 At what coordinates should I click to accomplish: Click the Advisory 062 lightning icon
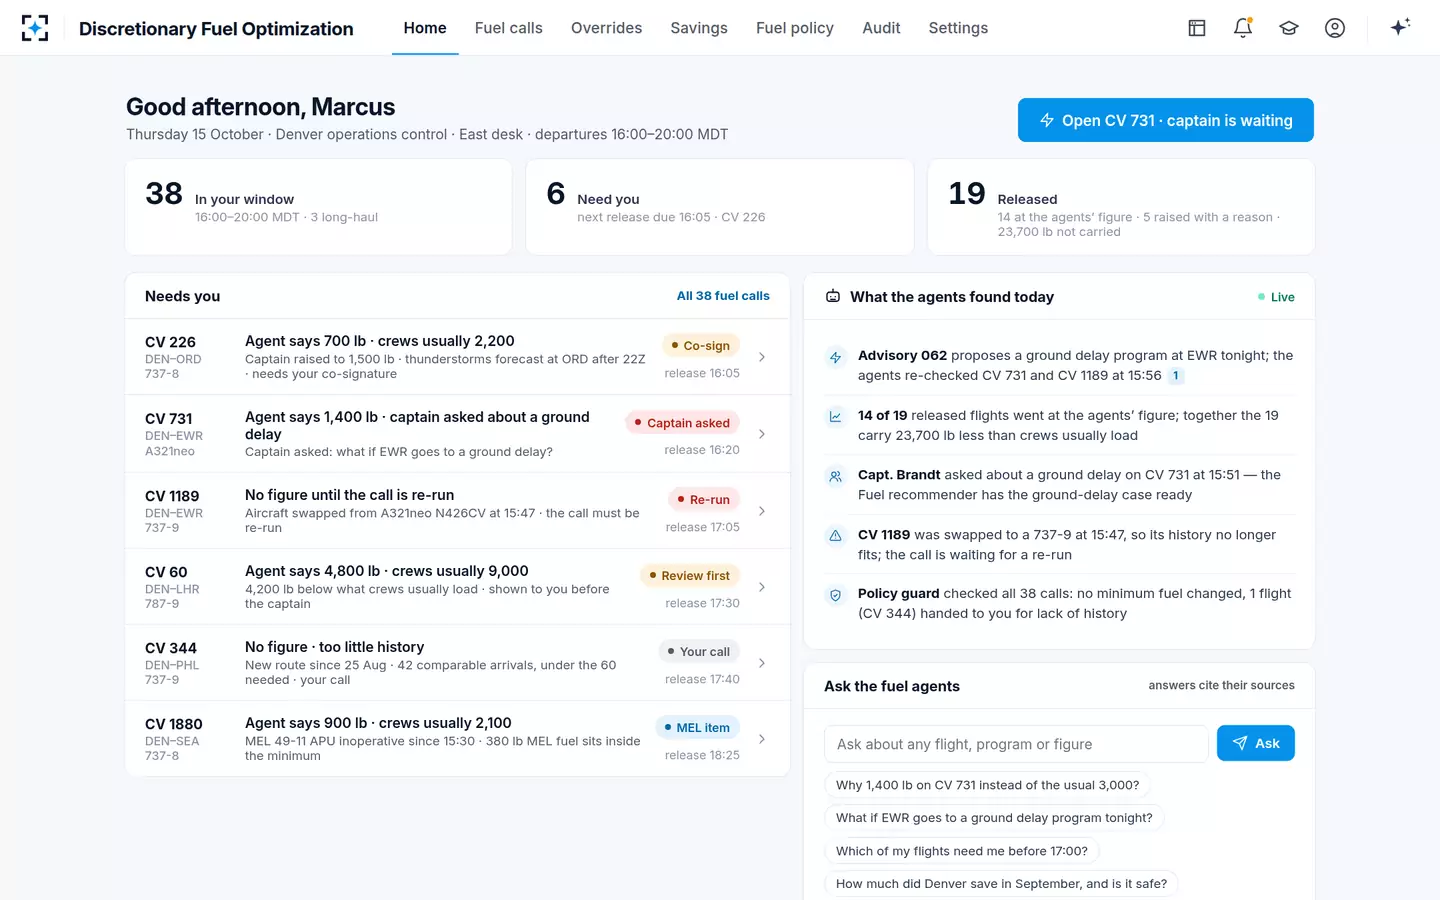click(x=835, y=357)
